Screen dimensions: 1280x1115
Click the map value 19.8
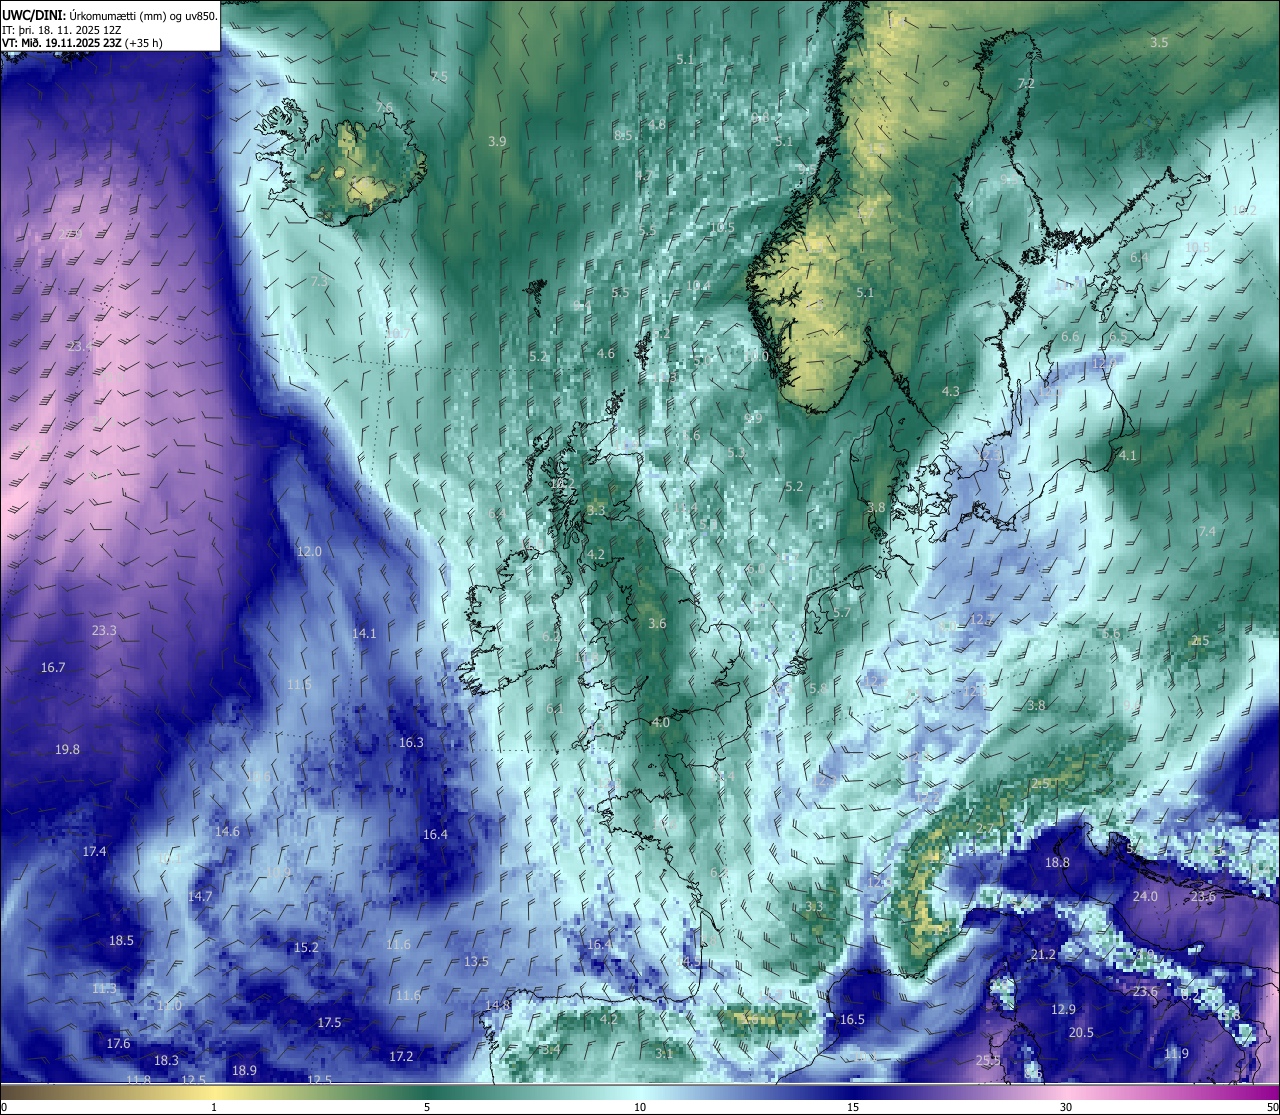(67, 750)
